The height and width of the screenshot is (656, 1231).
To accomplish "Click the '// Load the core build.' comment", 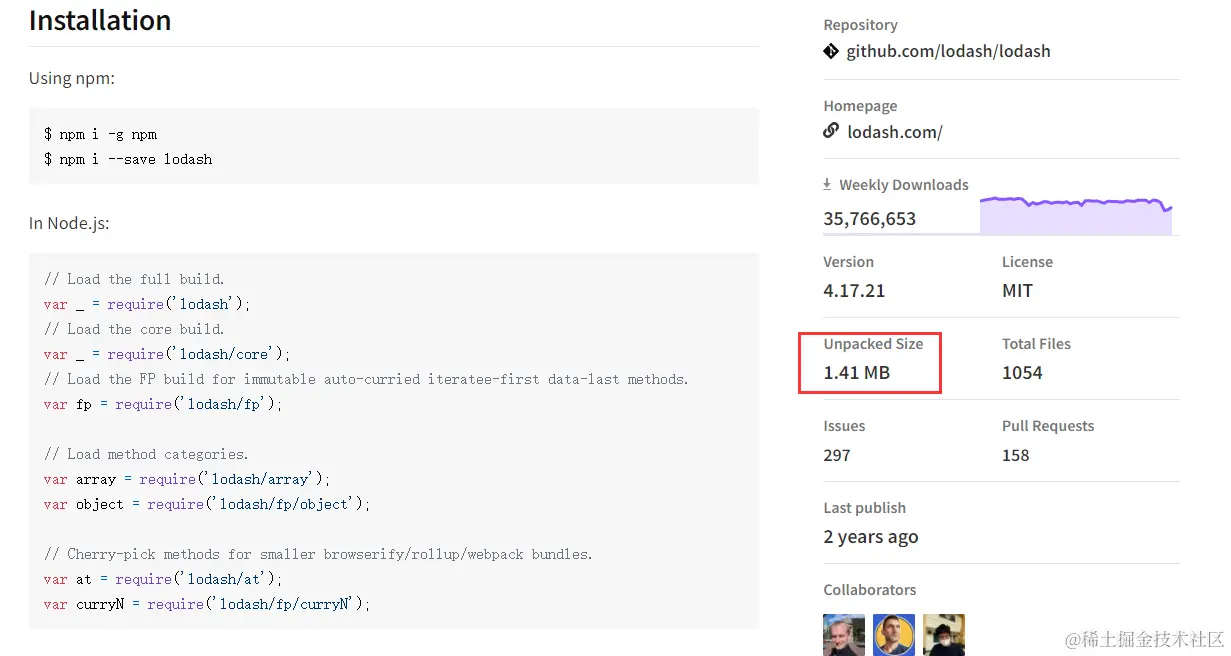I will click(134, 329).
